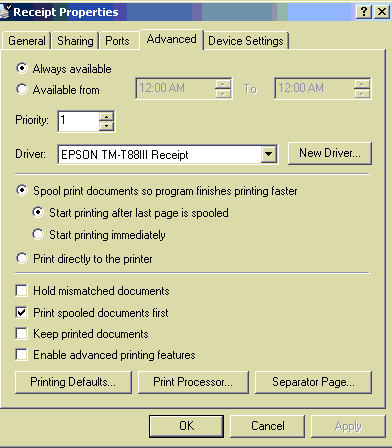Click end time spinner down arrow

click(362, 93)
